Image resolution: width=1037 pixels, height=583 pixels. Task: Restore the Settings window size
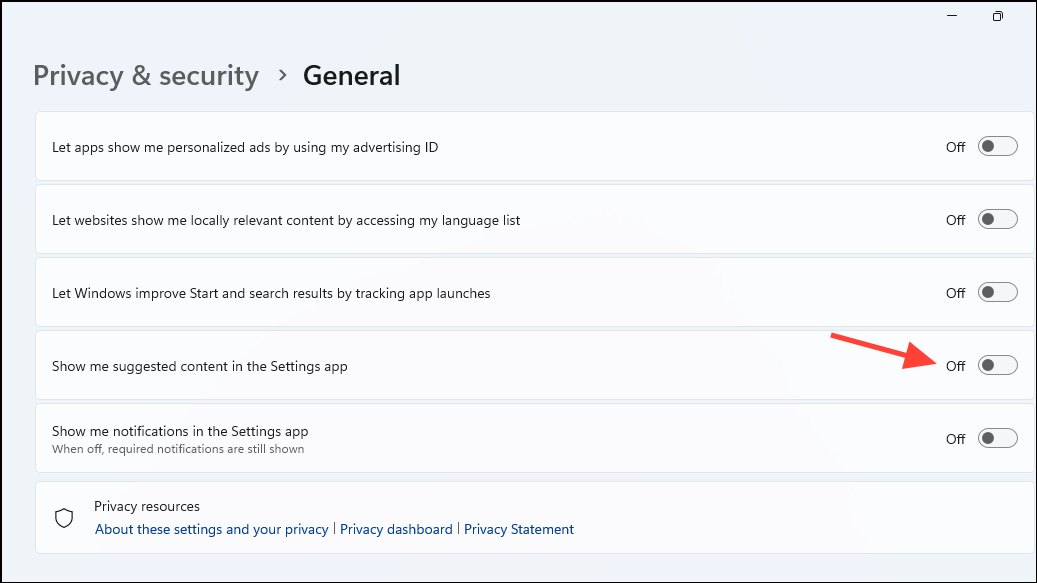click(997, 16)
